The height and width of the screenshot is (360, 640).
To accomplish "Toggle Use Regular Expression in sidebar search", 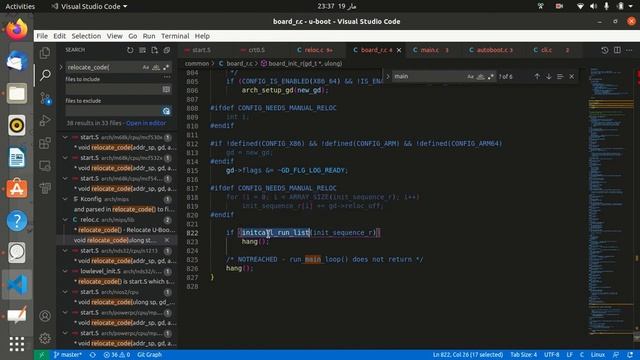I will [x=166, y=67].
